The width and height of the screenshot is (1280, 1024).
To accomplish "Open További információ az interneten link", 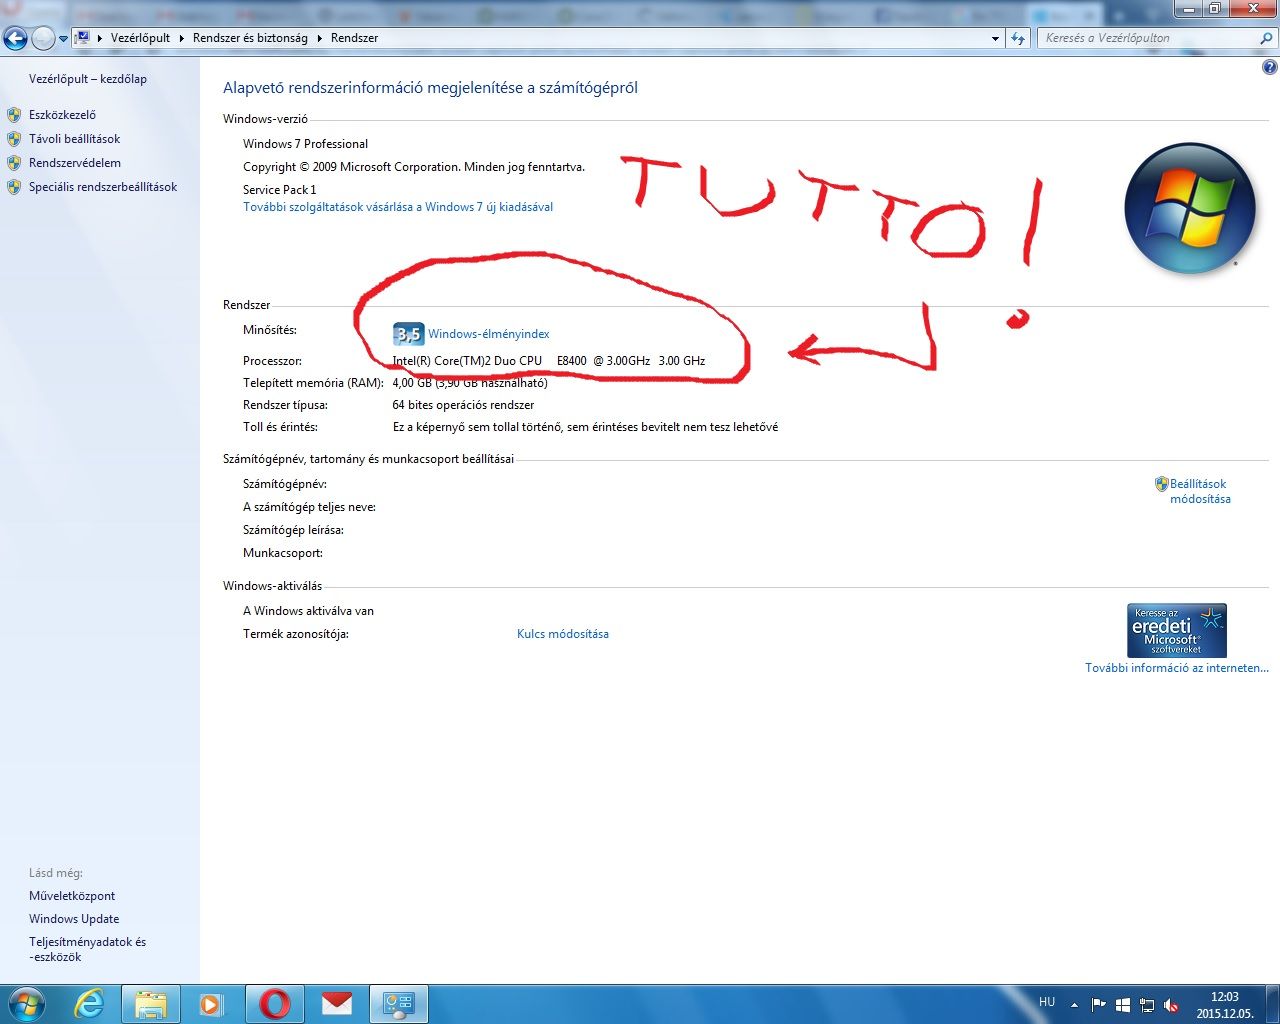I will click(1177, 668).
